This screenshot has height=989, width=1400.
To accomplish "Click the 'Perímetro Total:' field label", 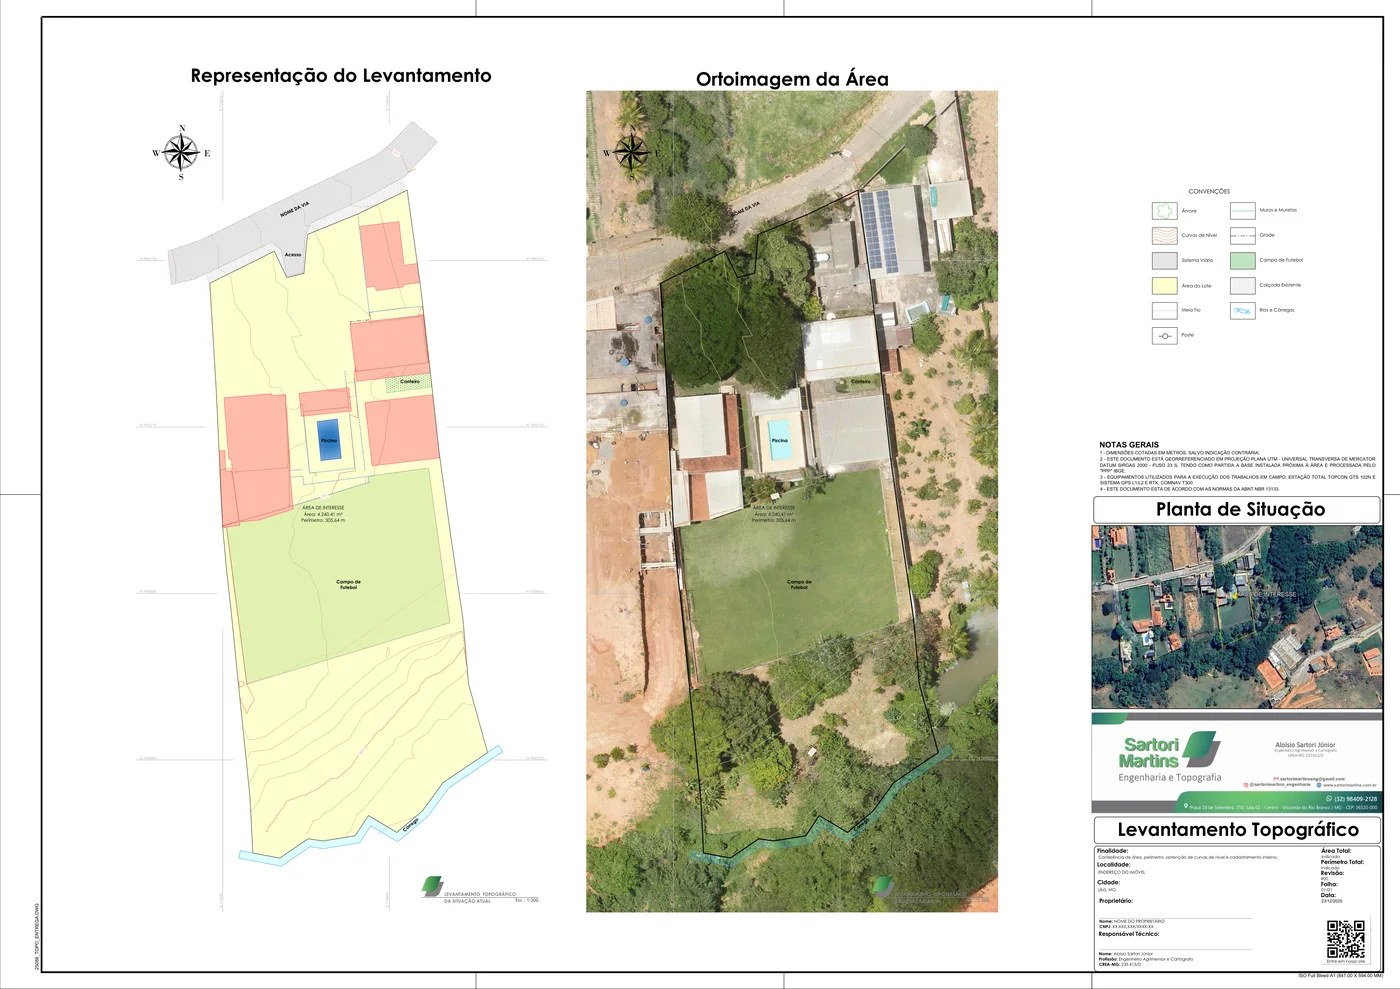I will [1342, 862].
